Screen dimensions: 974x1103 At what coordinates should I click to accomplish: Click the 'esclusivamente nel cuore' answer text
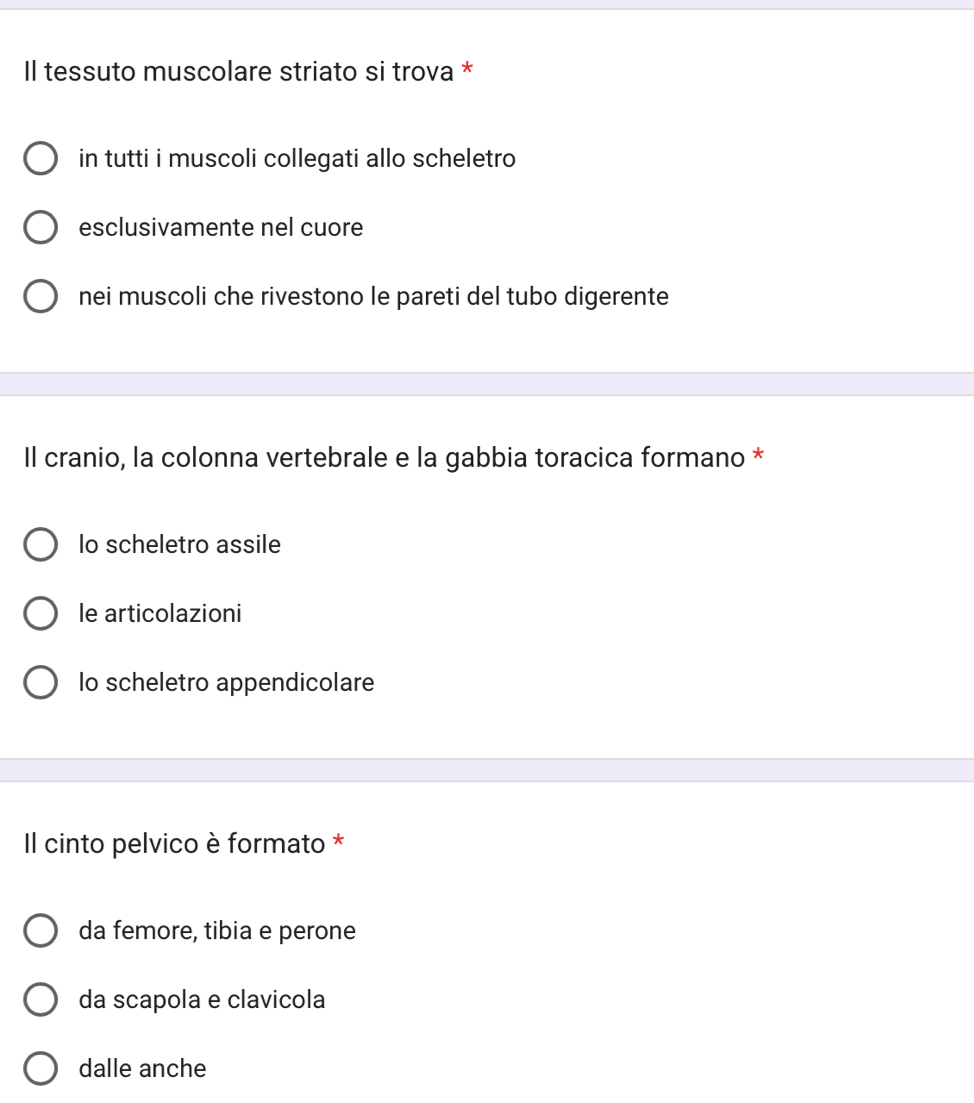tap(221, 228)
